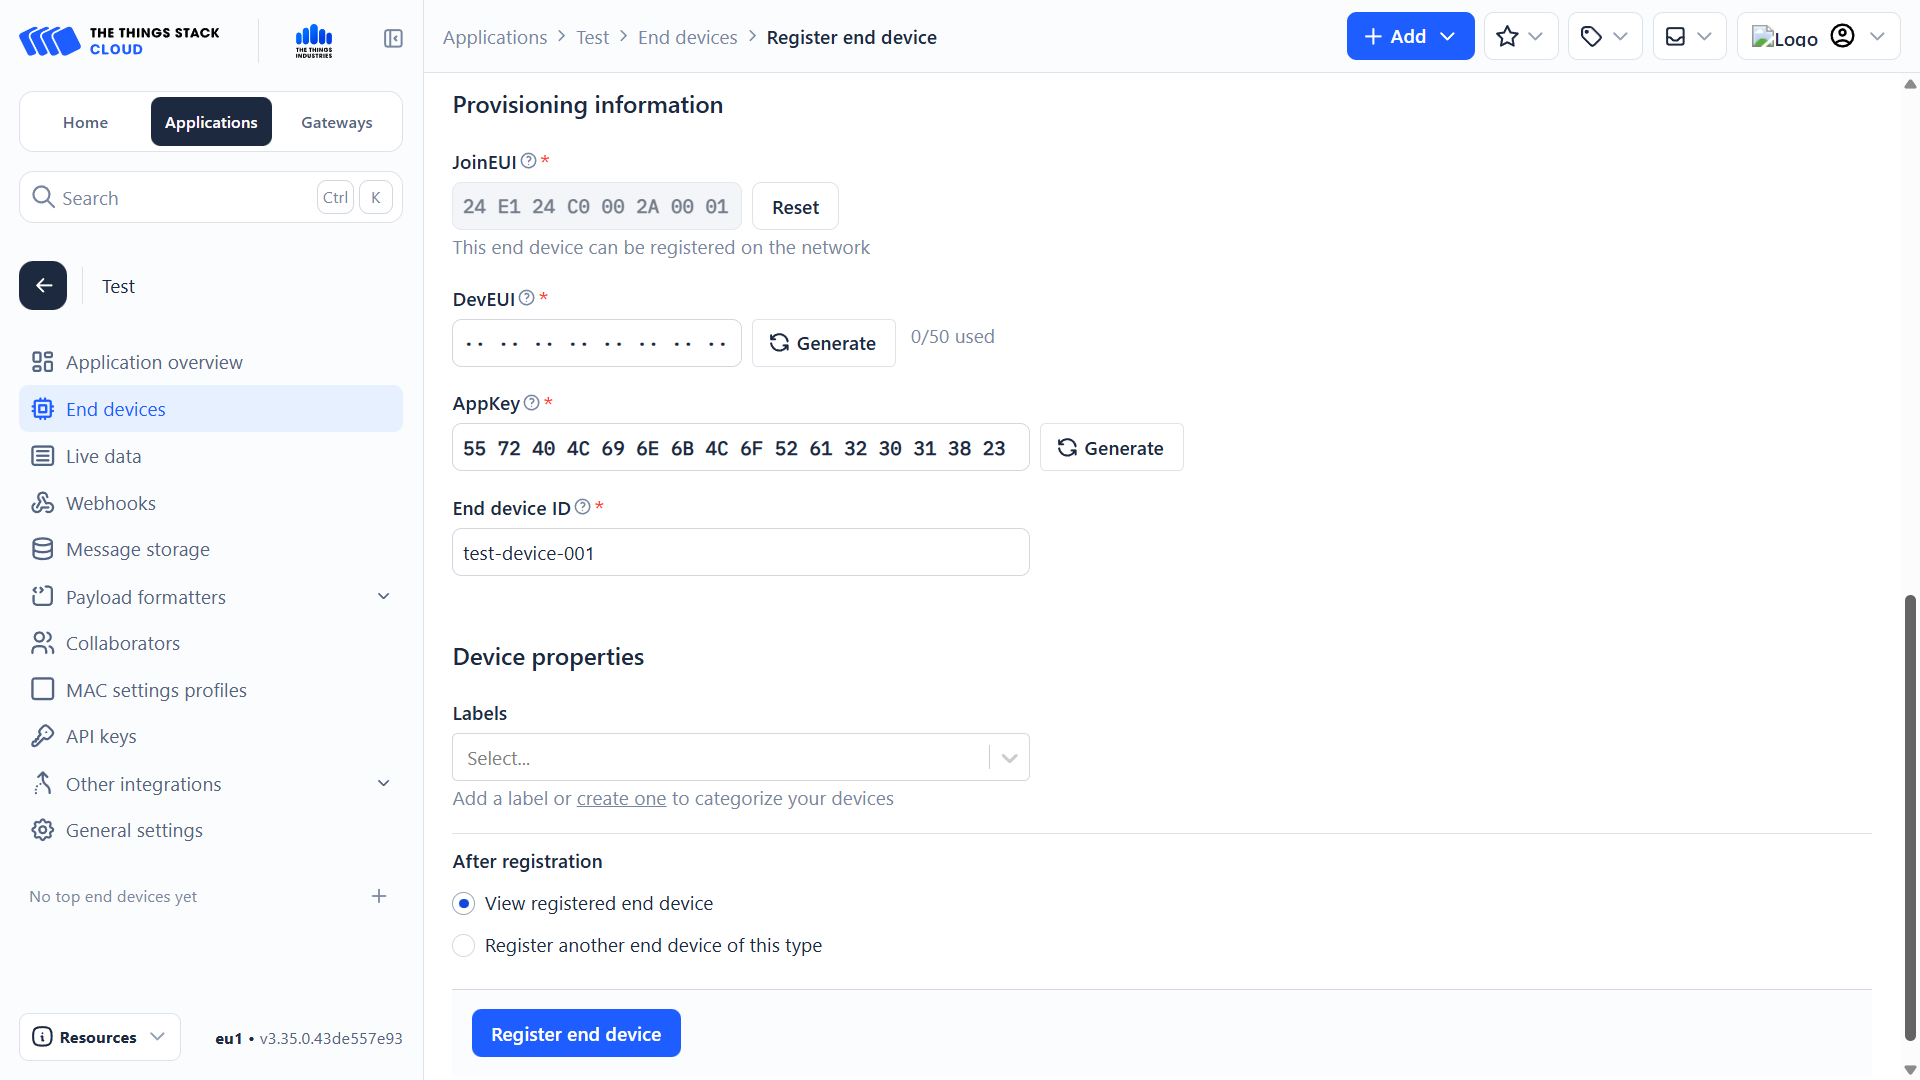Open the bookmarks star menu
Viewport: 1920px width, 1080px height.
tap(1520, 37)
